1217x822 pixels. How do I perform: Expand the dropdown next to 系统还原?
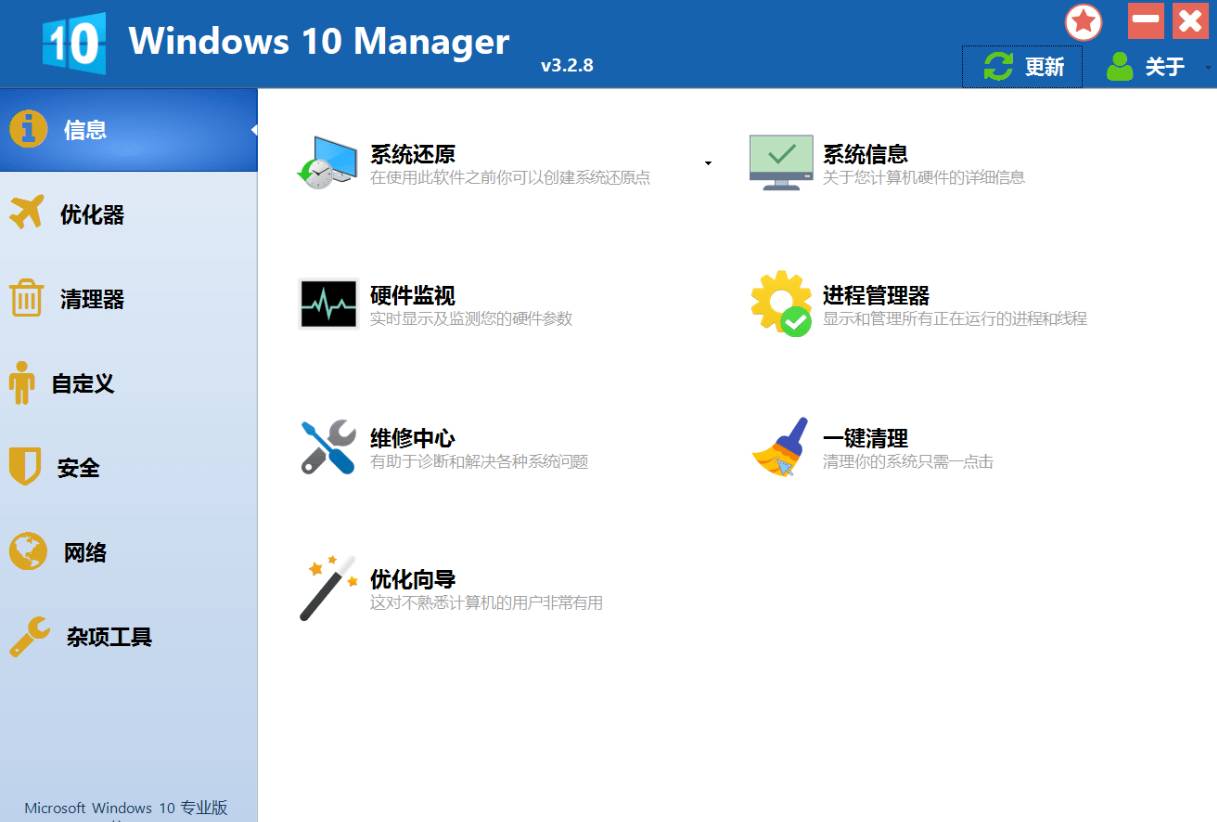click(x=708, y=162)
